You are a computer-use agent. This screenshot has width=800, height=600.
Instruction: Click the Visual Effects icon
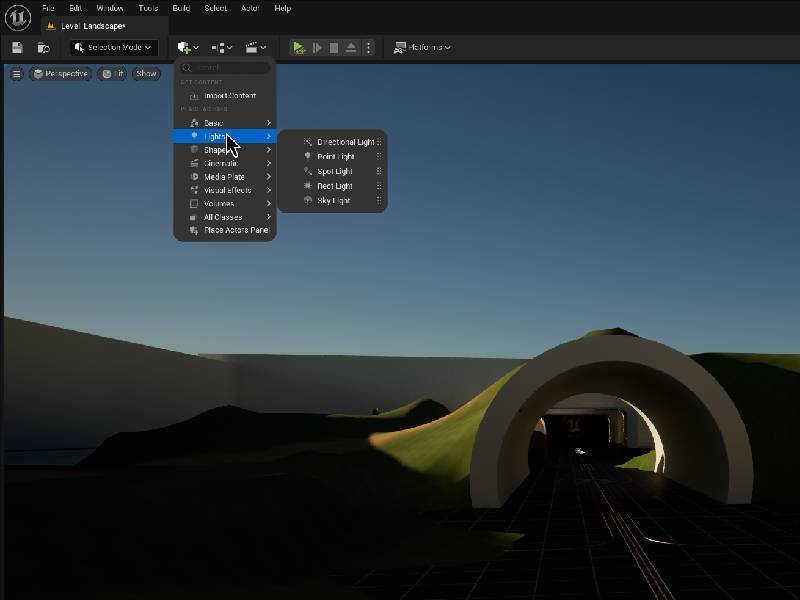tap(194, 190)
